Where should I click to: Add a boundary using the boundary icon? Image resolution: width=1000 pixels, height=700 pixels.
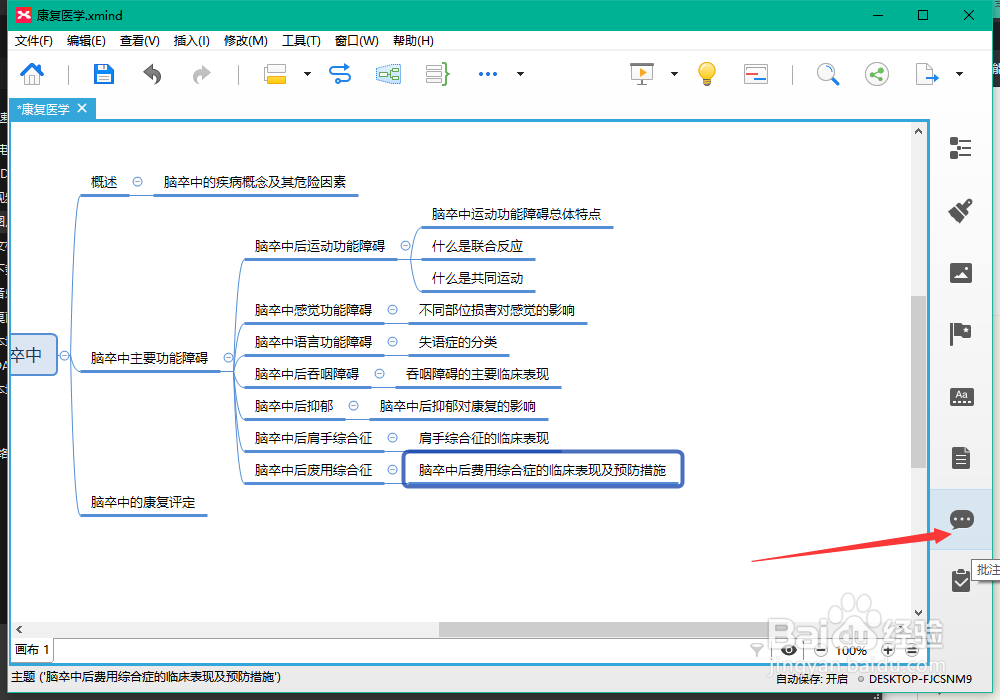pos(388,74)
